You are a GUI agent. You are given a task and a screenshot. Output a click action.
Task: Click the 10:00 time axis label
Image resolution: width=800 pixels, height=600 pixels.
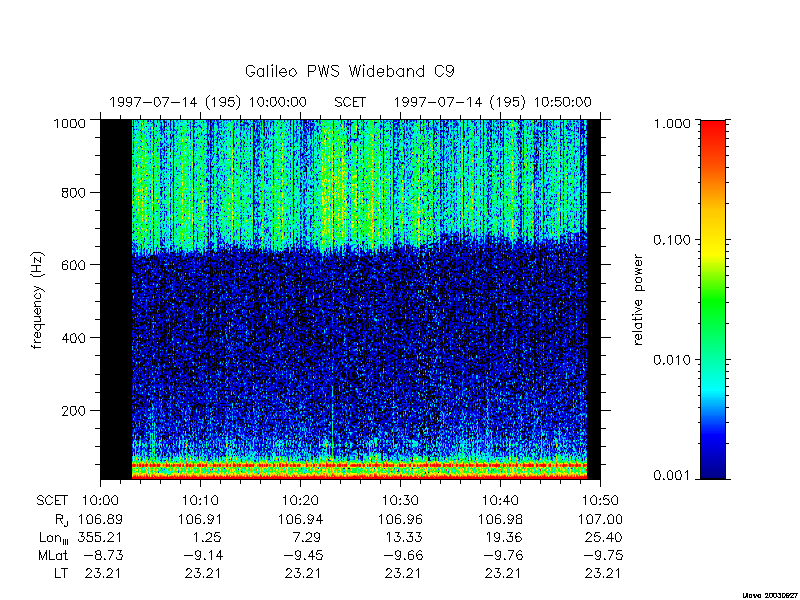point(101,501)
